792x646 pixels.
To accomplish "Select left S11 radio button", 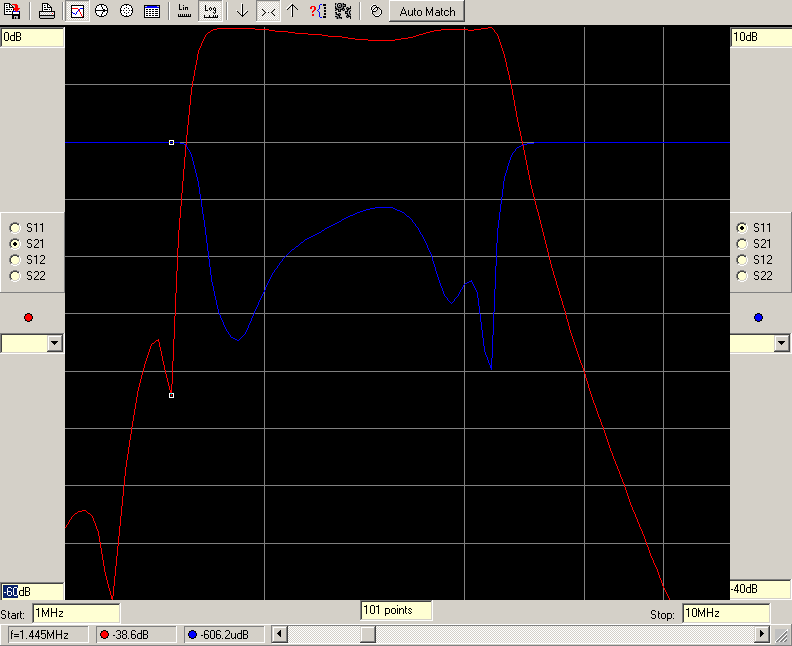I will tap(15, 228).
